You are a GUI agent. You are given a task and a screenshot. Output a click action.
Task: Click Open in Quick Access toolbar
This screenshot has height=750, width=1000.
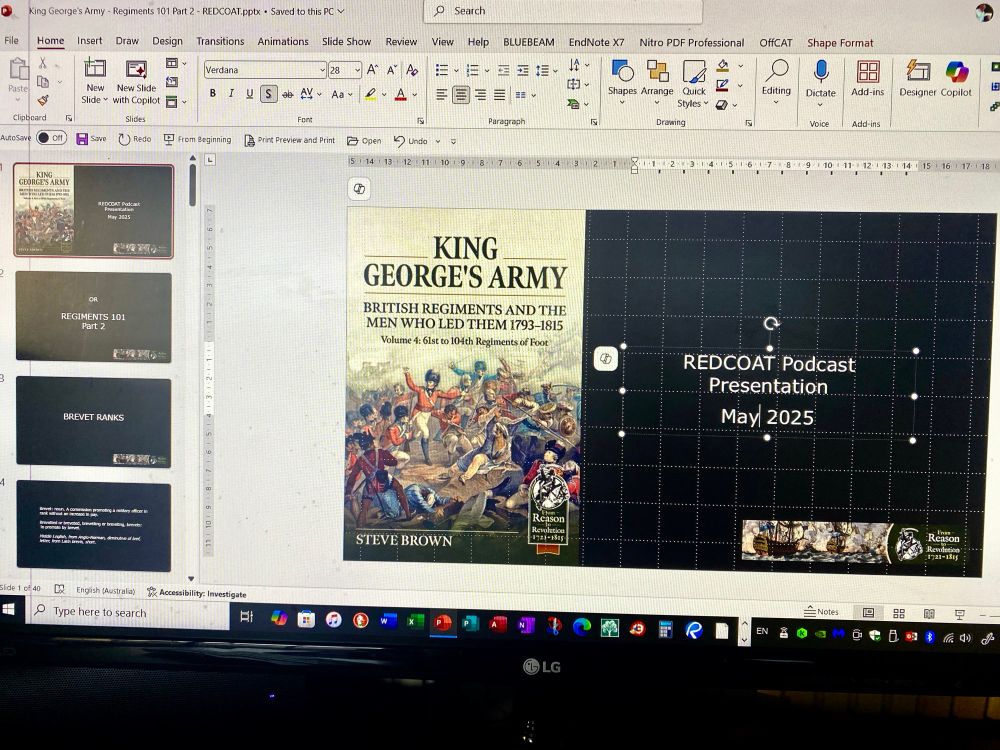(364, 140)
